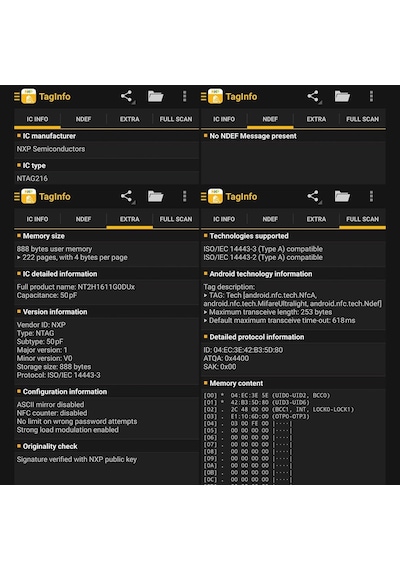The height and width of the screenshot is (570, 400).
Task: Click the 'Originality check' section header
Action: (50, 446)
